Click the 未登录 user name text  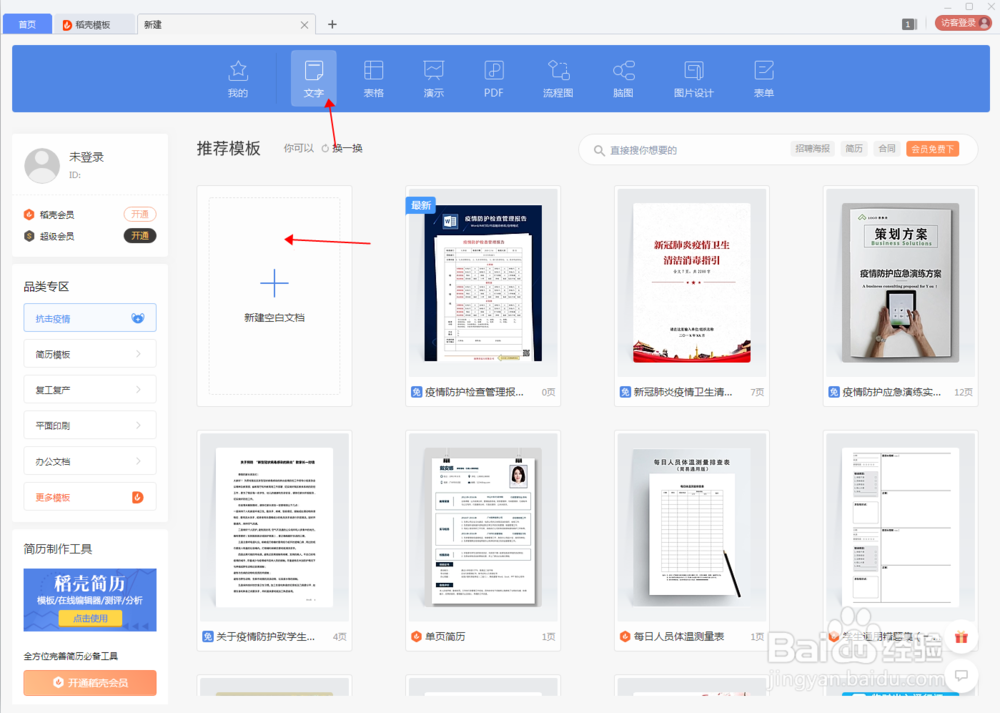(x=86, y=157)
